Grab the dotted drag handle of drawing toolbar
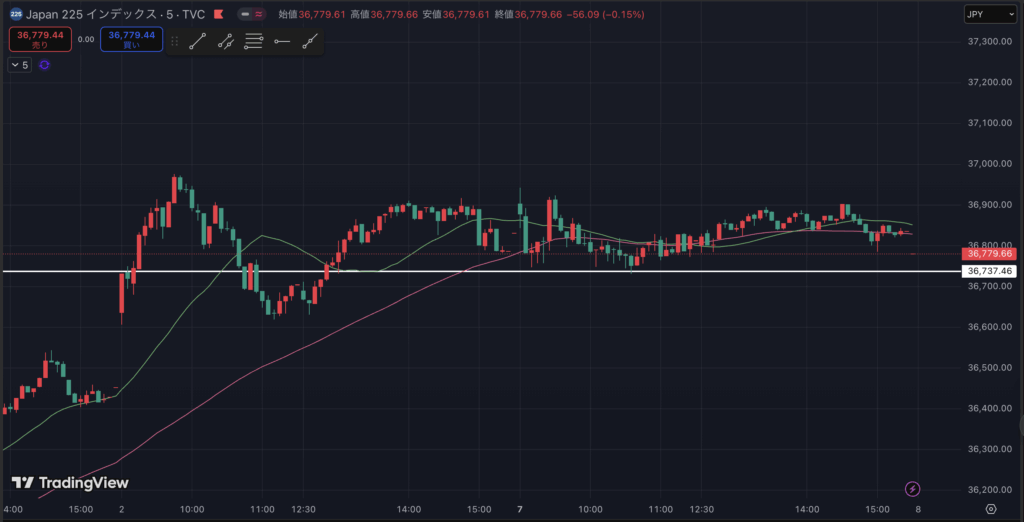This screenshot has width=1024, height=522. 174,42
